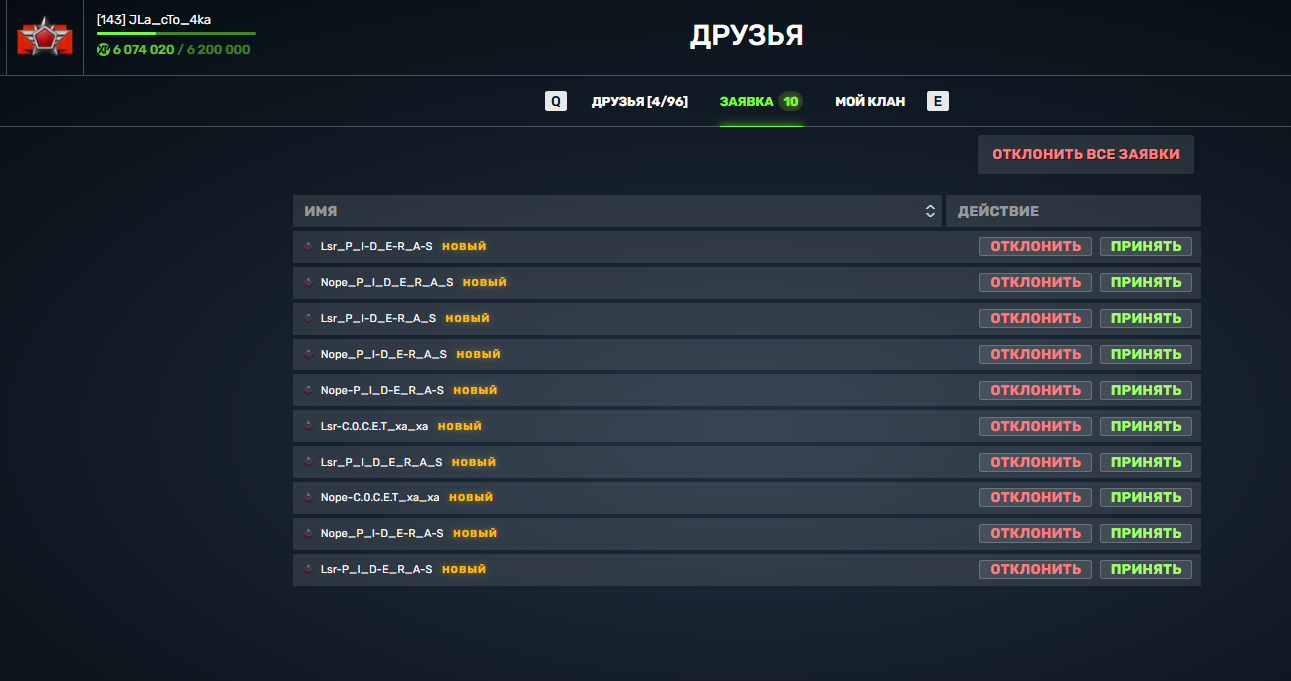
Task: Click the green 10 counter on ЗАЯВКА
Action: click(x=790, y=101)
